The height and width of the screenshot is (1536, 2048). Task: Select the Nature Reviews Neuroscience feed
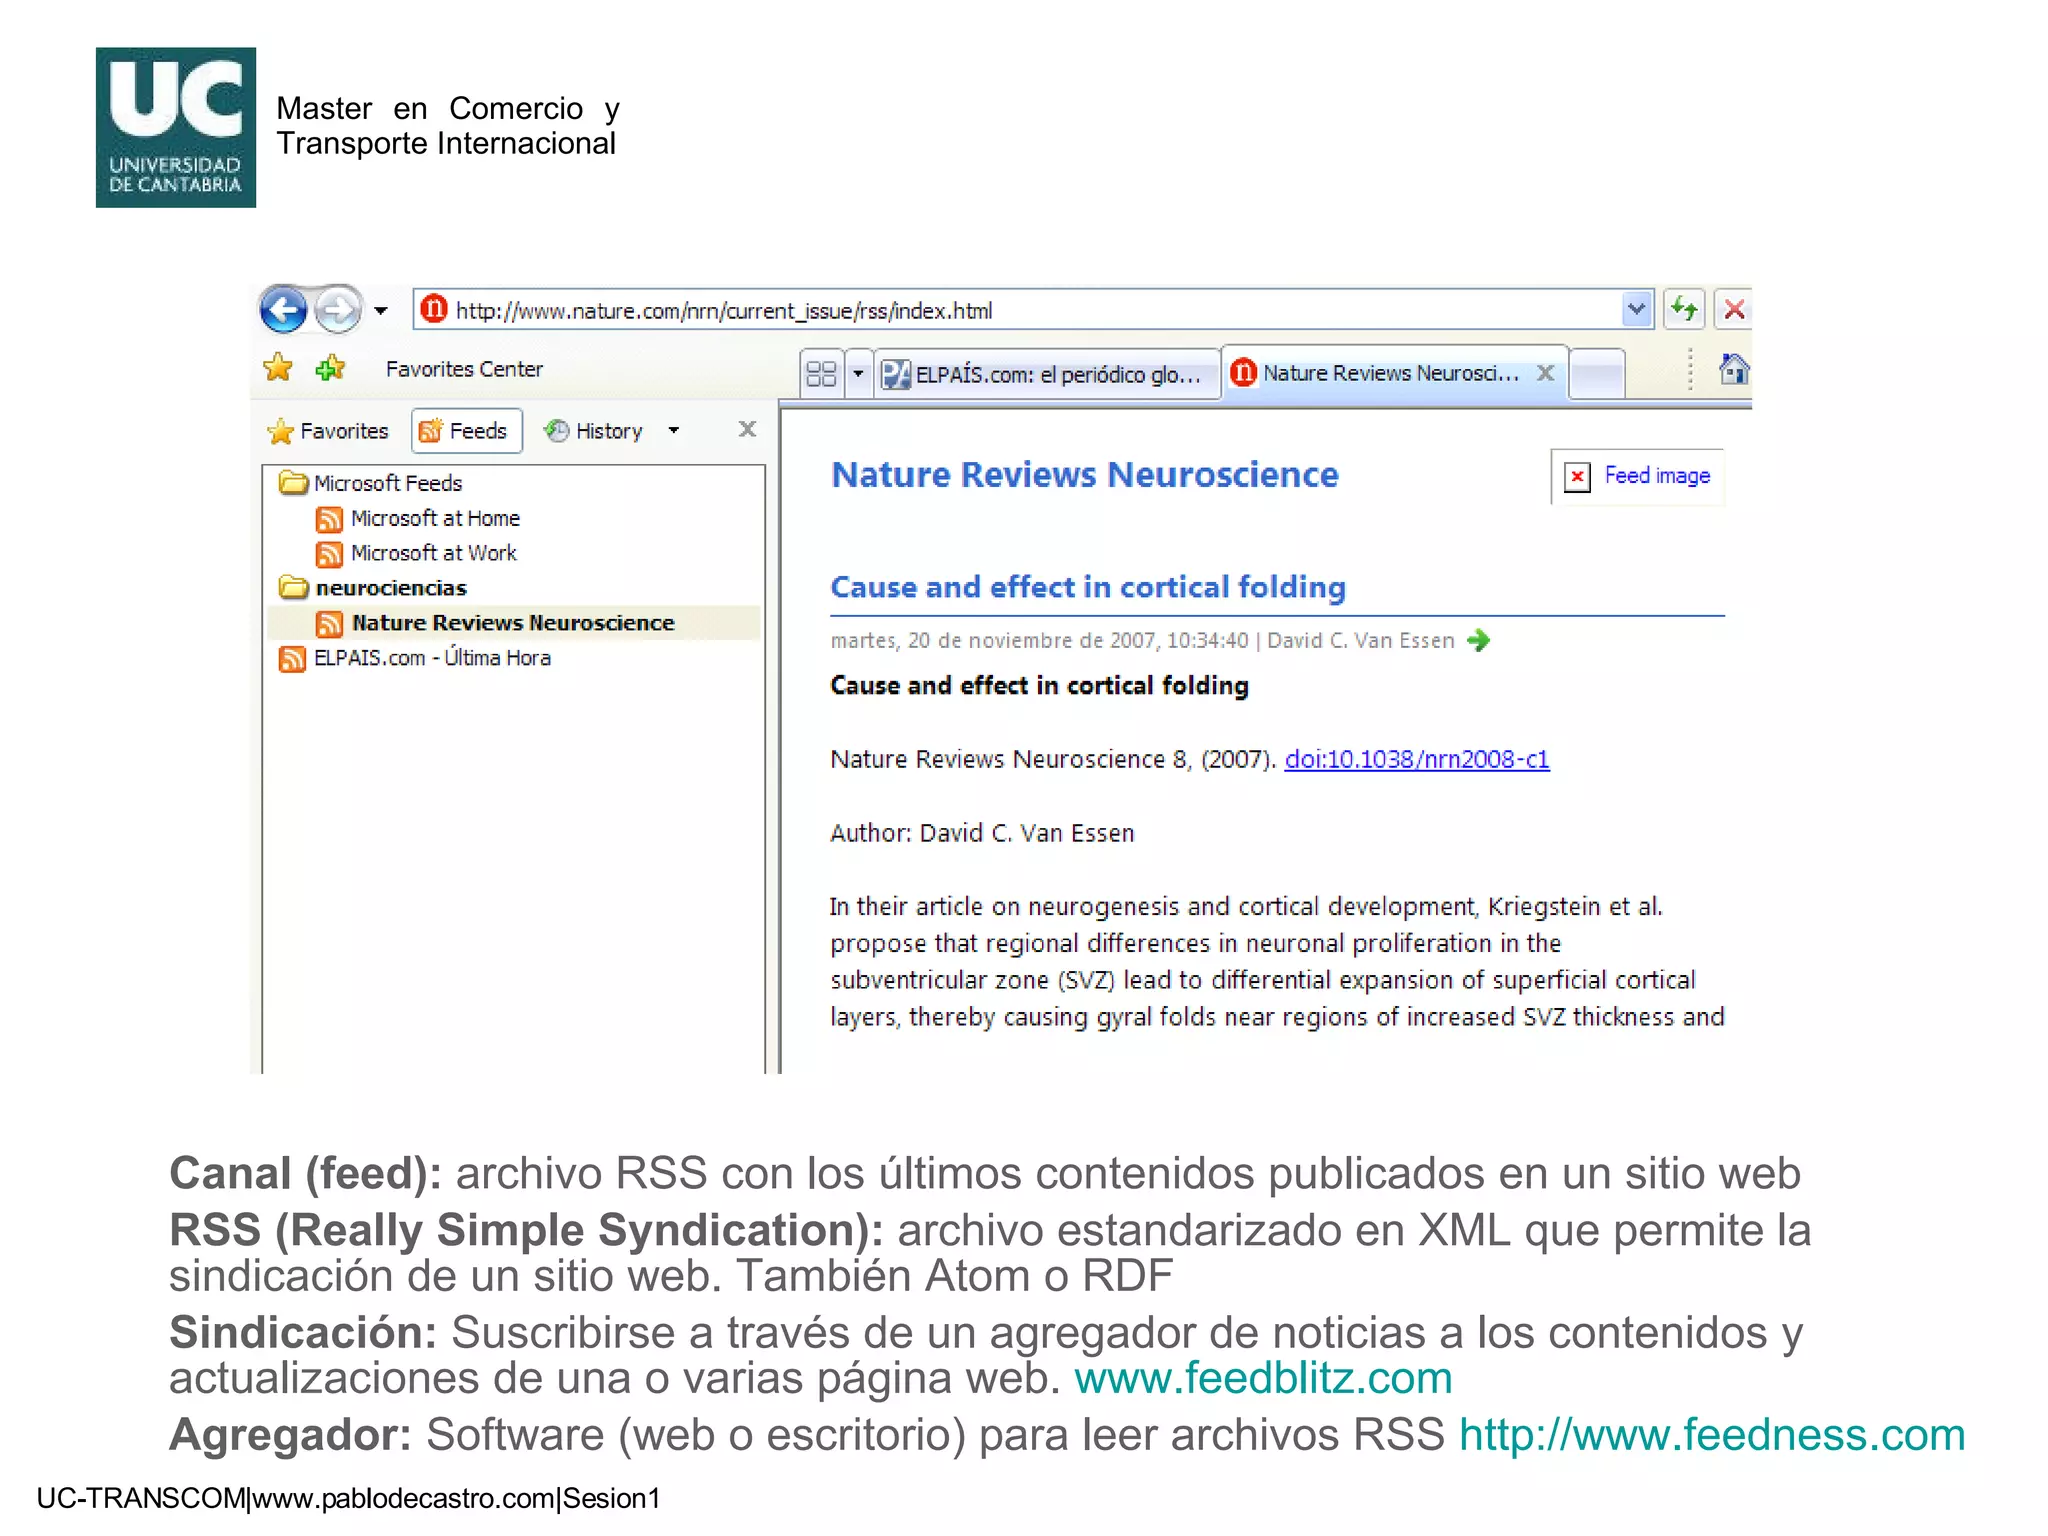pos(513,623)
